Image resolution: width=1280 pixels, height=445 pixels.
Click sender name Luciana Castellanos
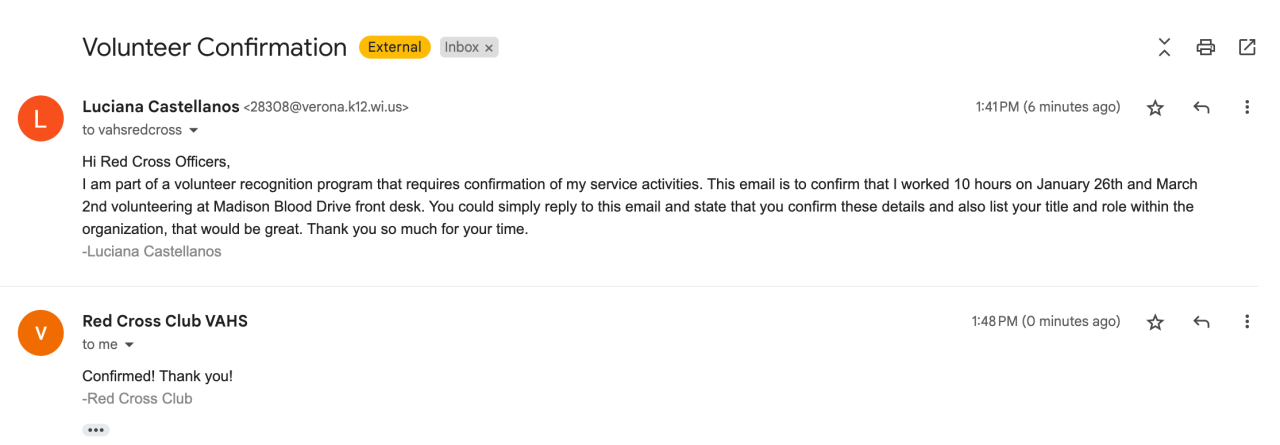160,107
